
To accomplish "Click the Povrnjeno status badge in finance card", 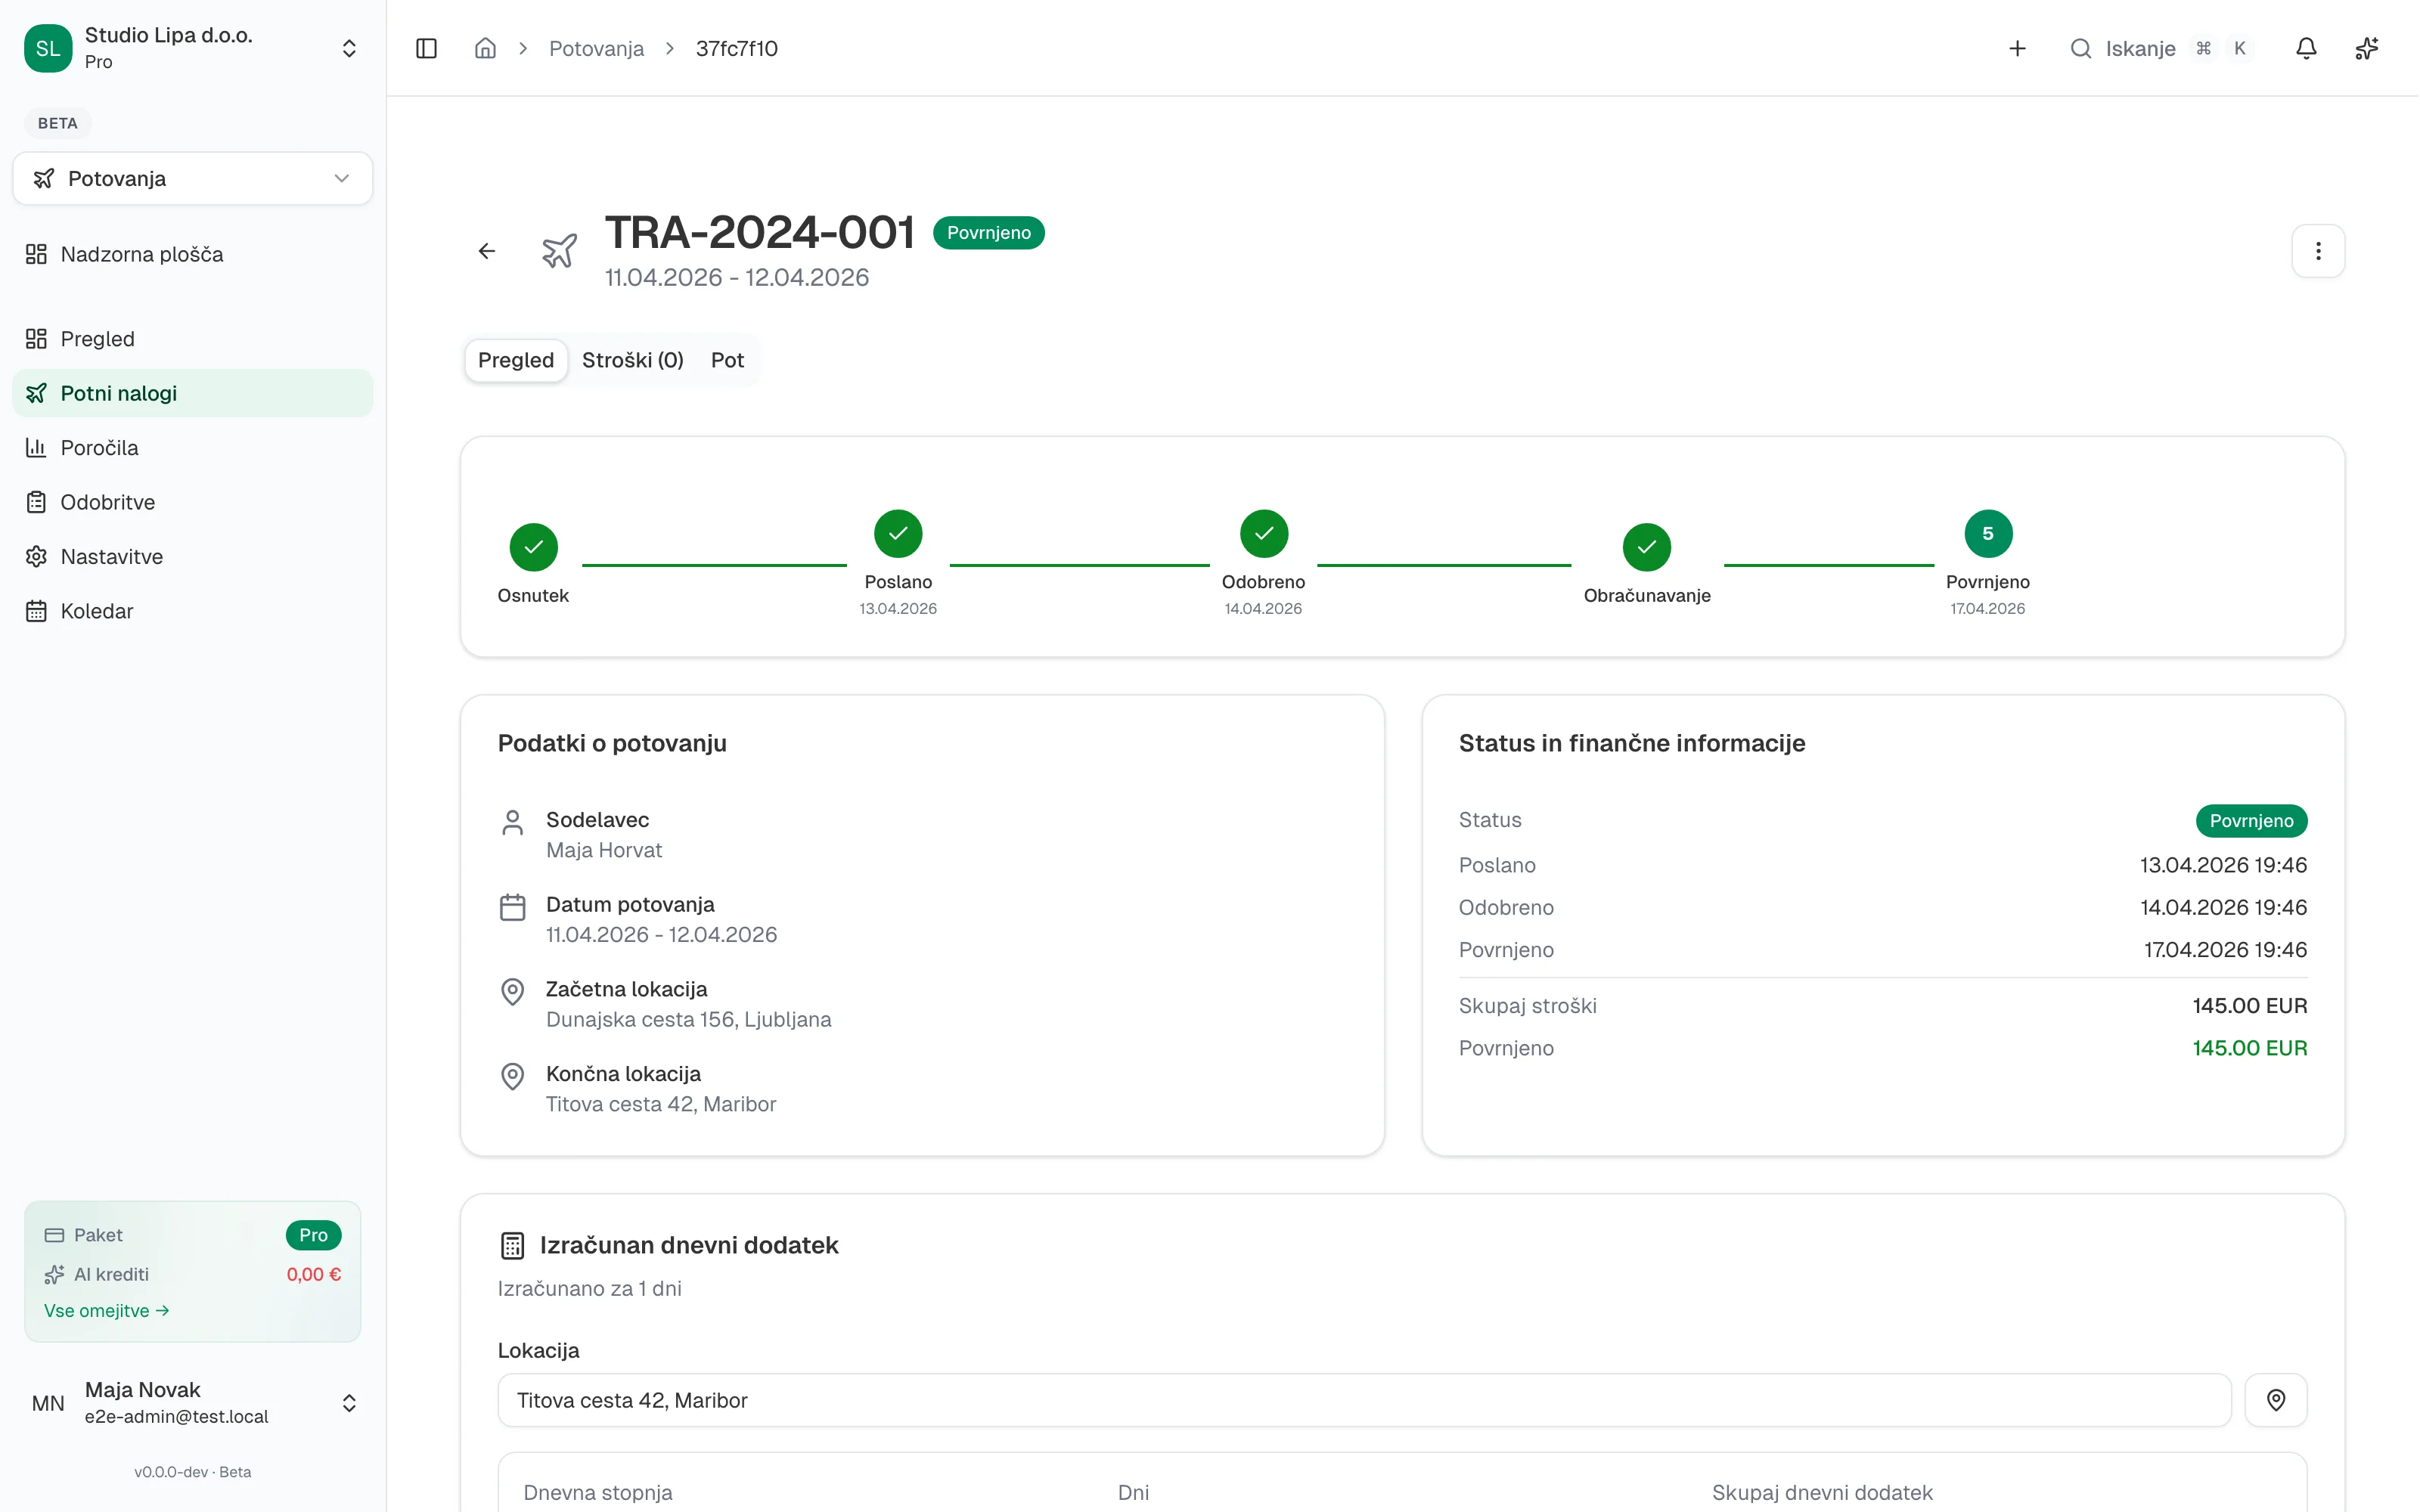I will coord(2251,821).
